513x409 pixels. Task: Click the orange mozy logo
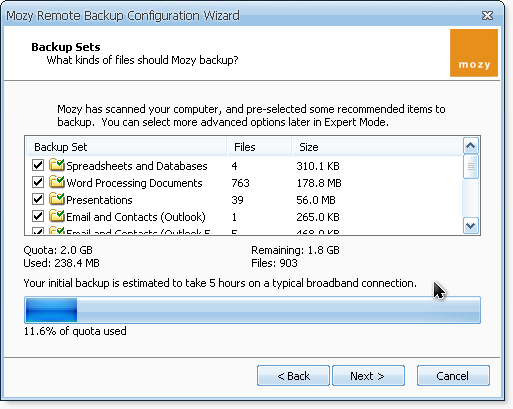[x=474, y=53]
